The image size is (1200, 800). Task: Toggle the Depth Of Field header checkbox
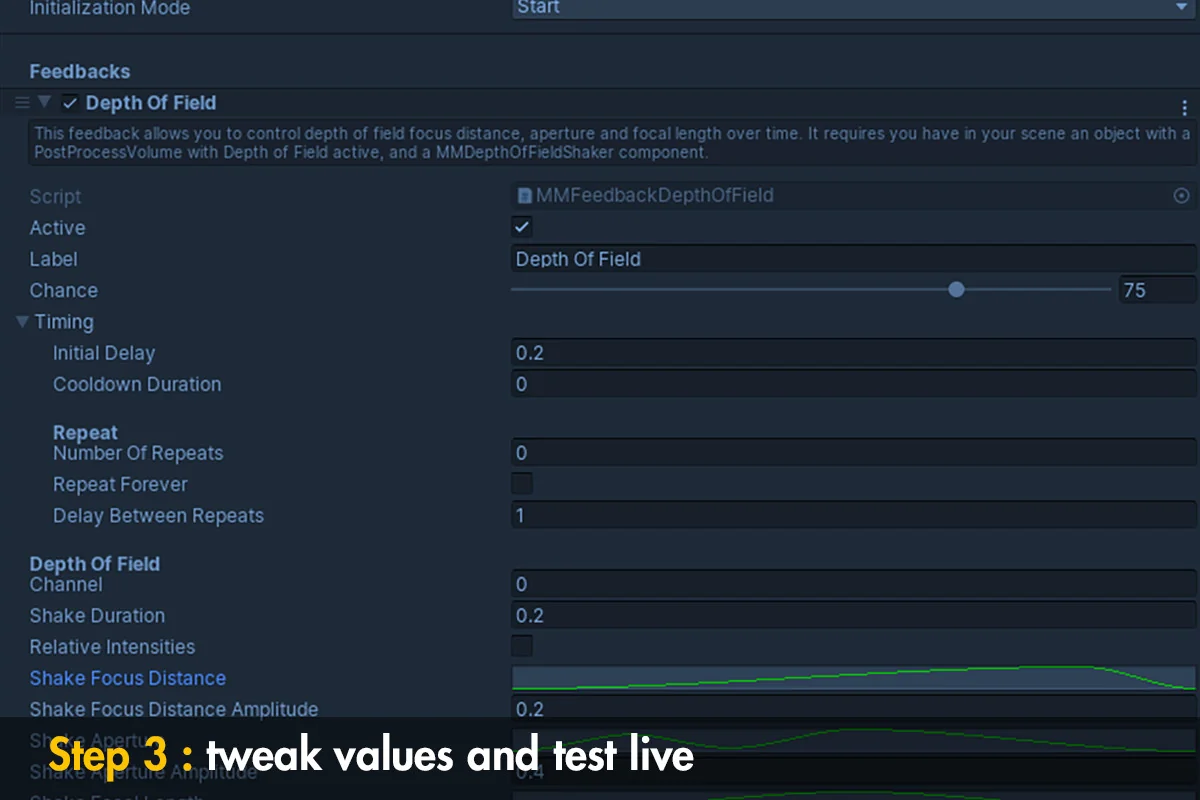coord(70,103)
